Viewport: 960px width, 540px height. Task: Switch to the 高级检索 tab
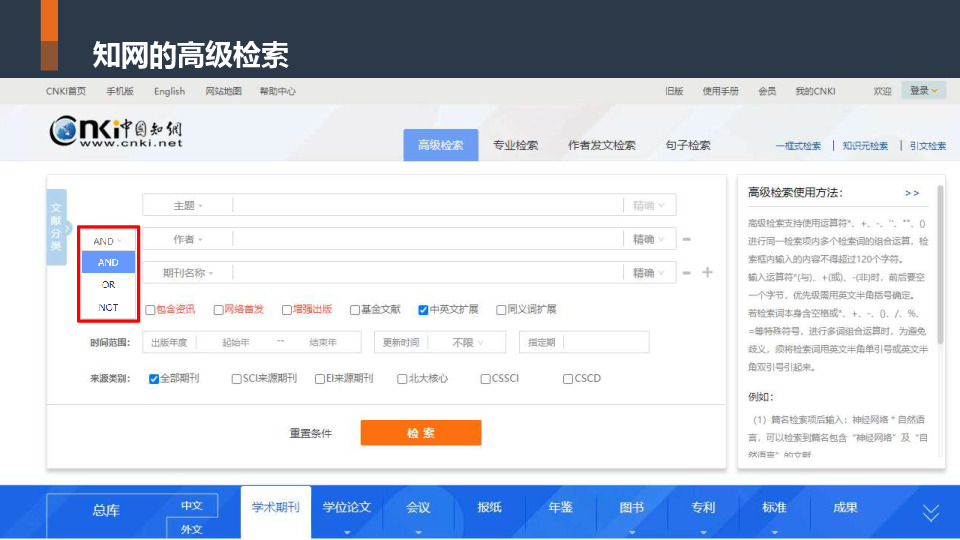coord(441,145)
